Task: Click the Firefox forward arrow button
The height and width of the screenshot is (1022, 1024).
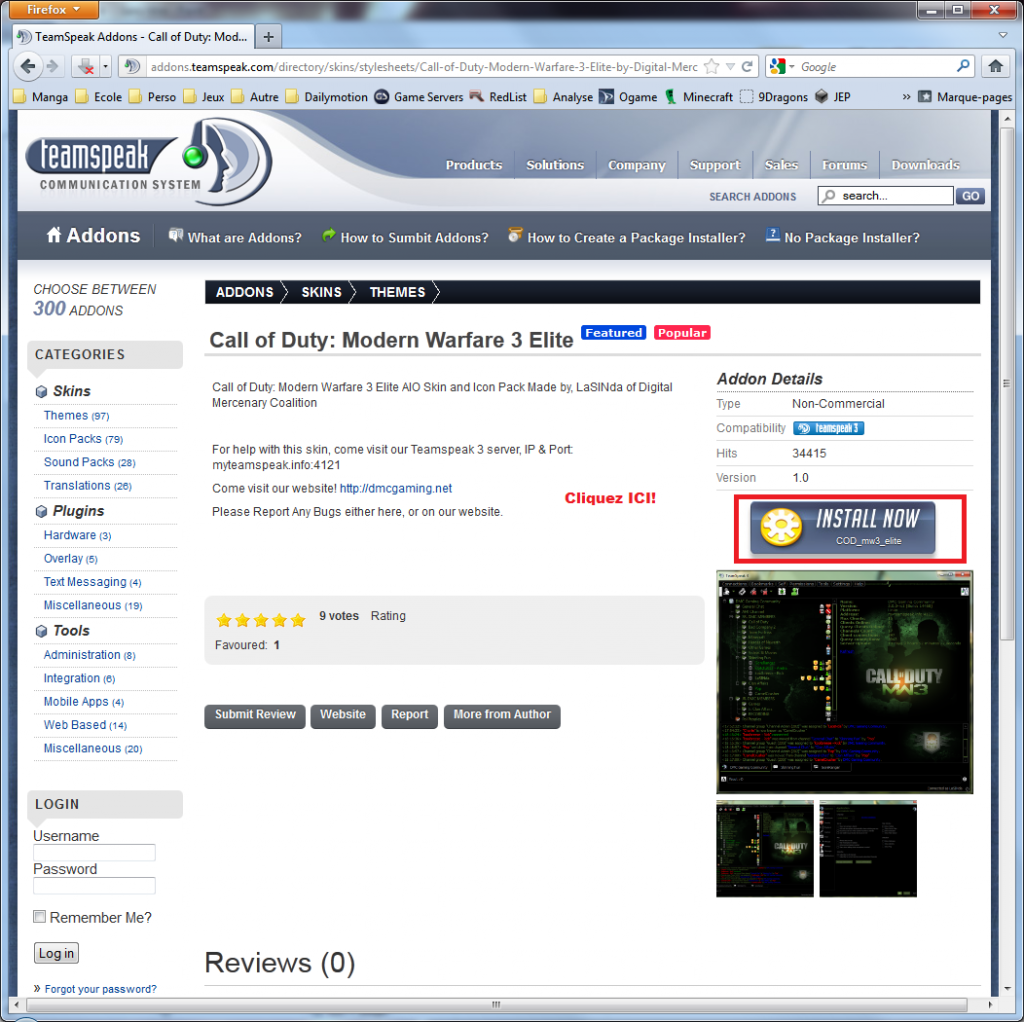Action: click(53, 66)
